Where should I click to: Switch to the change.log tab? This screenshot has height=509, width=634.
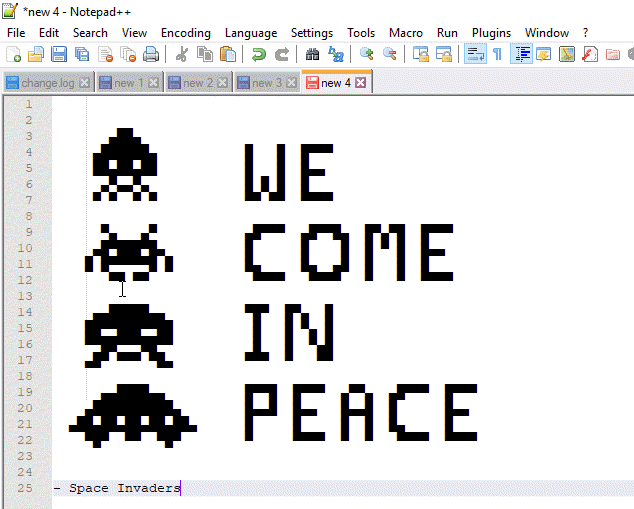point(48,83)
